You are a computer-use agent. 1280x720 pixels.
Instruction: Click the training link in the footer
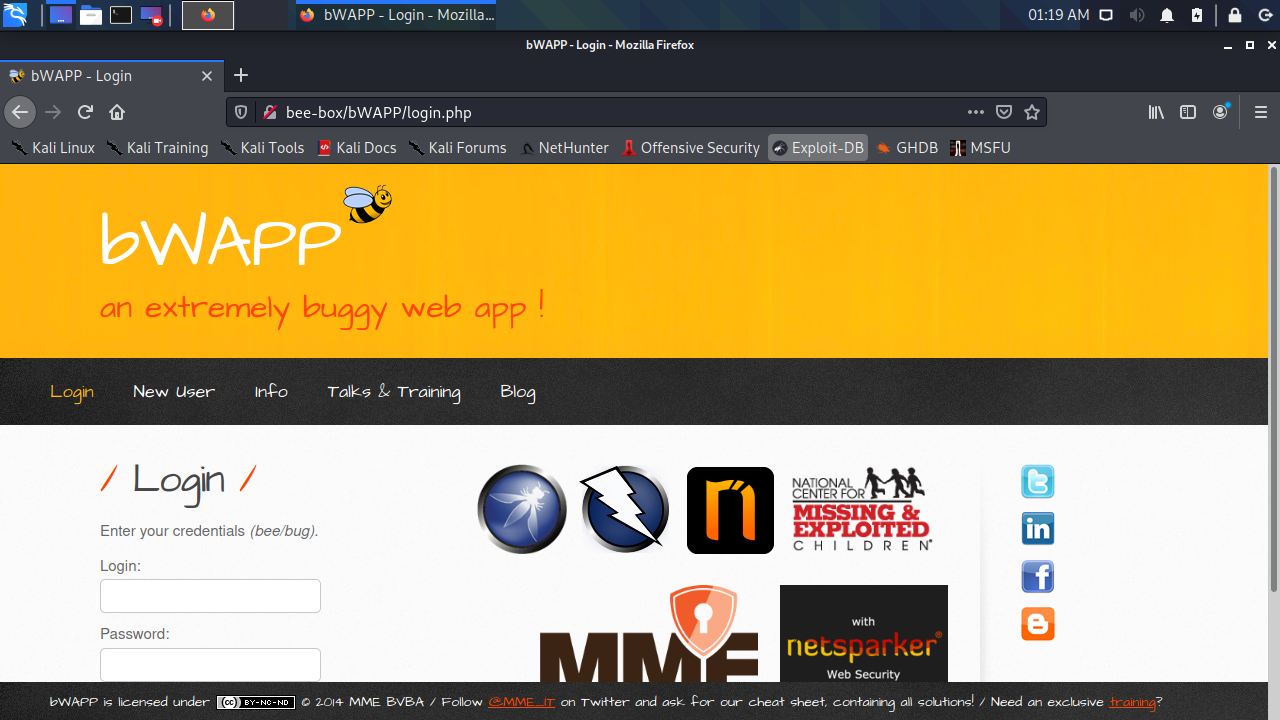coord(1132,702)
